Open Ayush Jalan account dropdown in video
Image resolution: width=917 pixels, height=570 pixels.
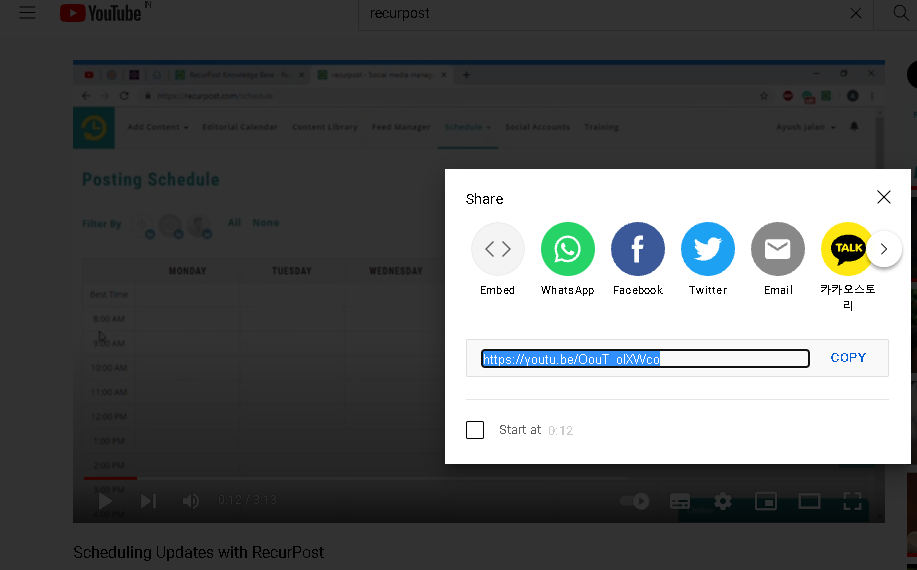pos(805,127)
